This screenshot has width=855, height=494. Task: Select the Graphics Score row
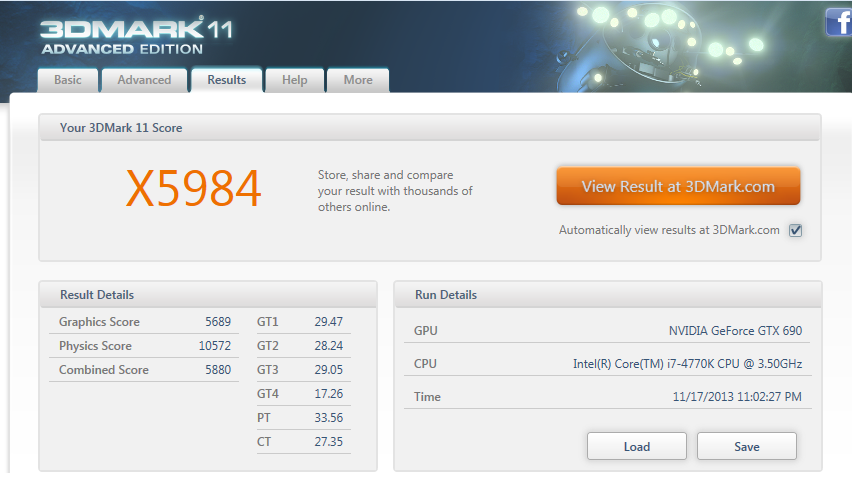click(x=144, y=322)
